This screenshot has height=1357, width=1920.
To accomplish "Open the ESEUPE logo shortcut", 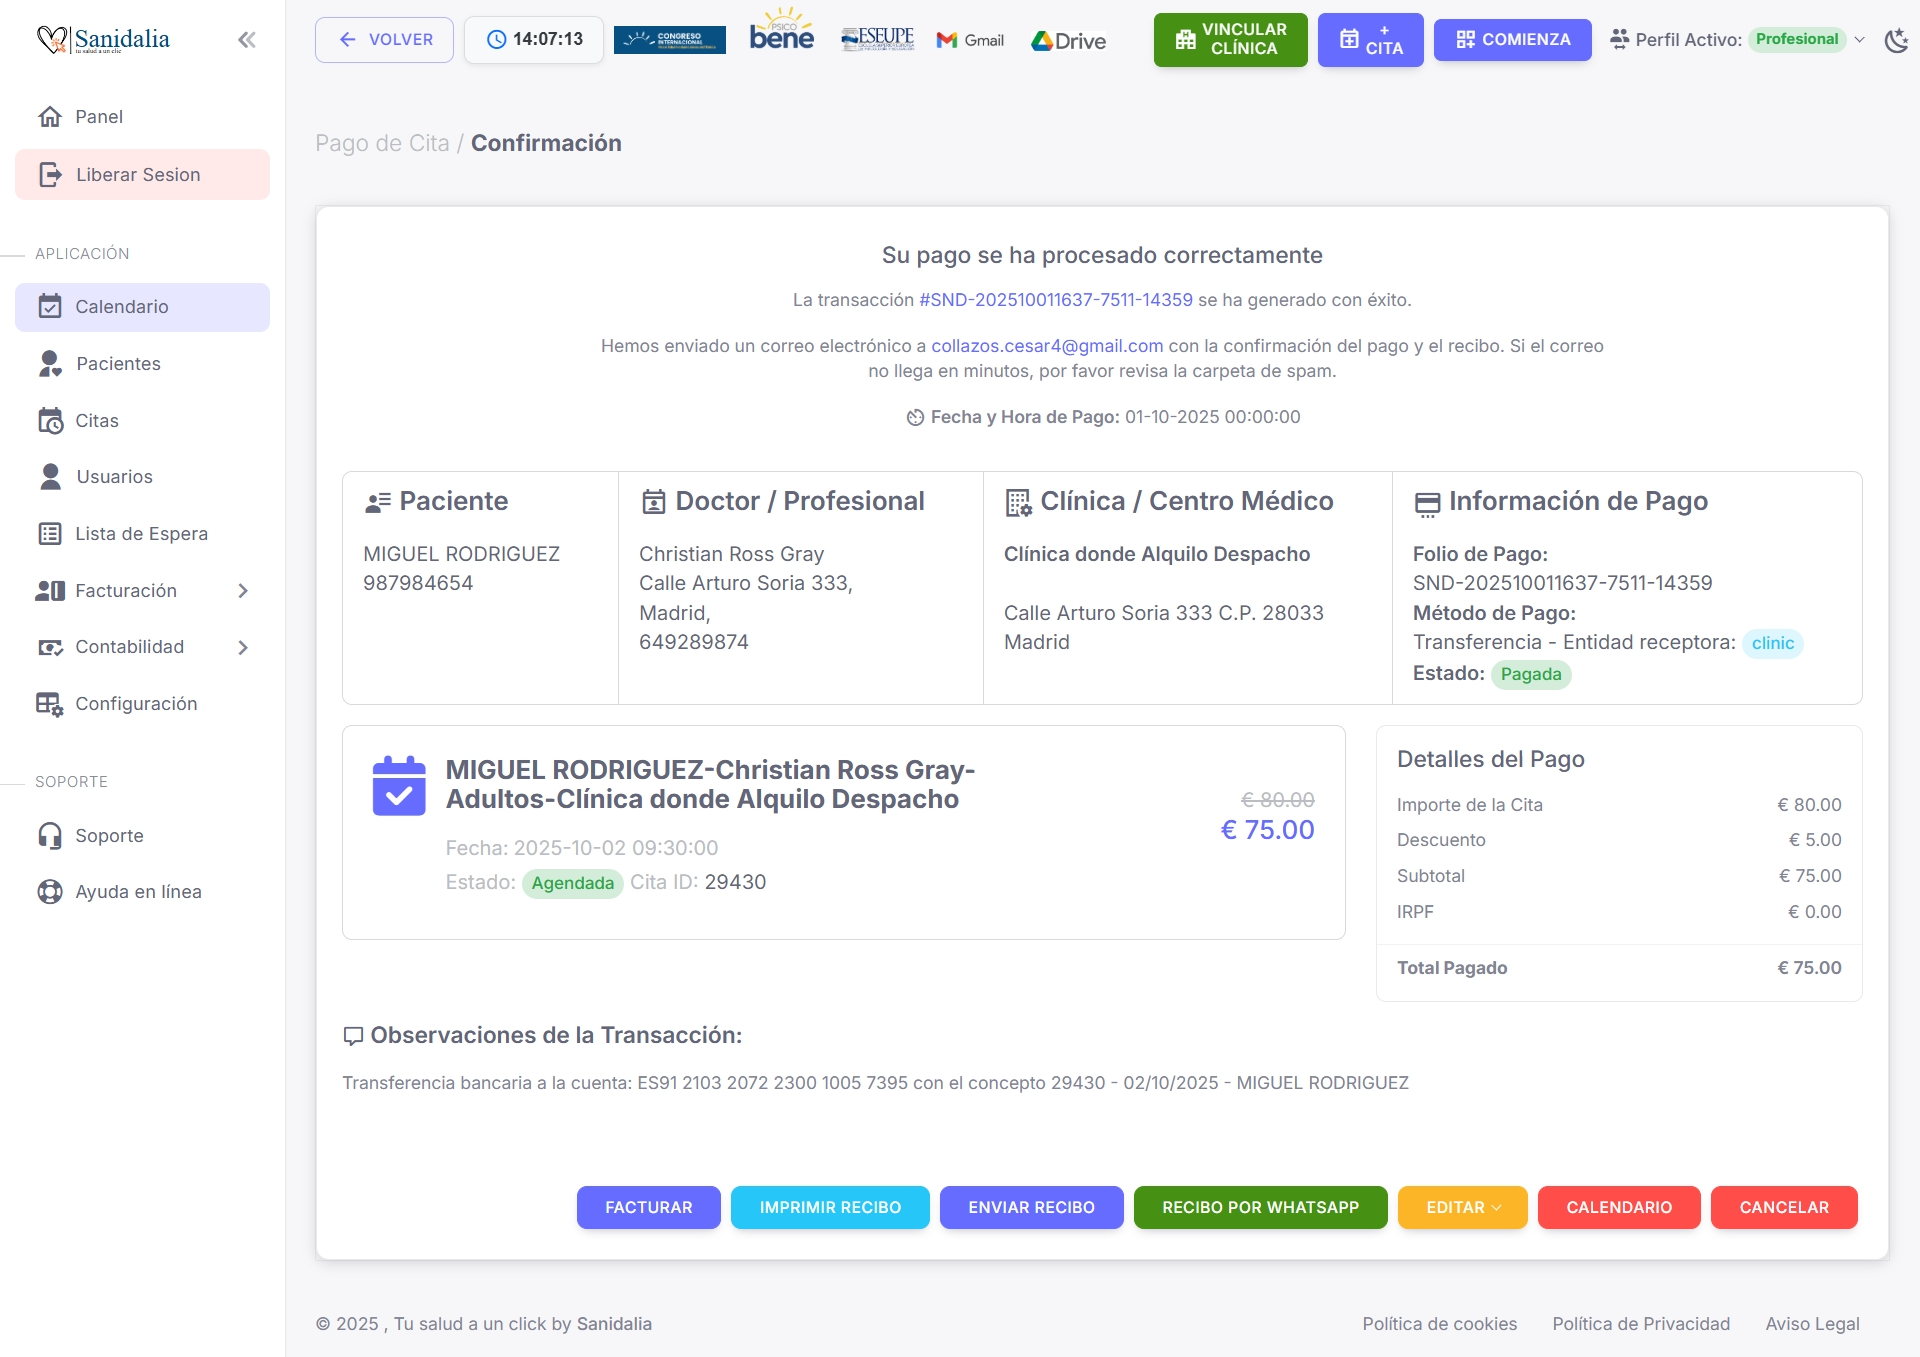I will 877,39.
